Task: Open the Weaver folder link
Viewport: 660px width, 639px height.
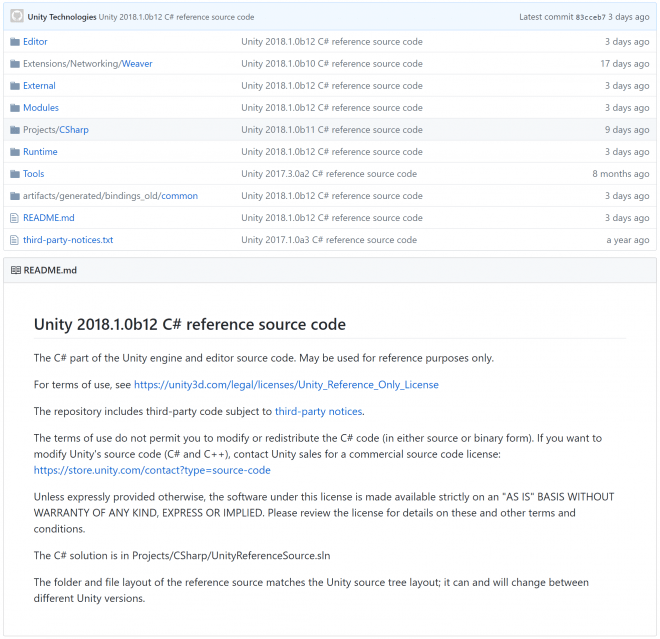Action: point(137,64)
